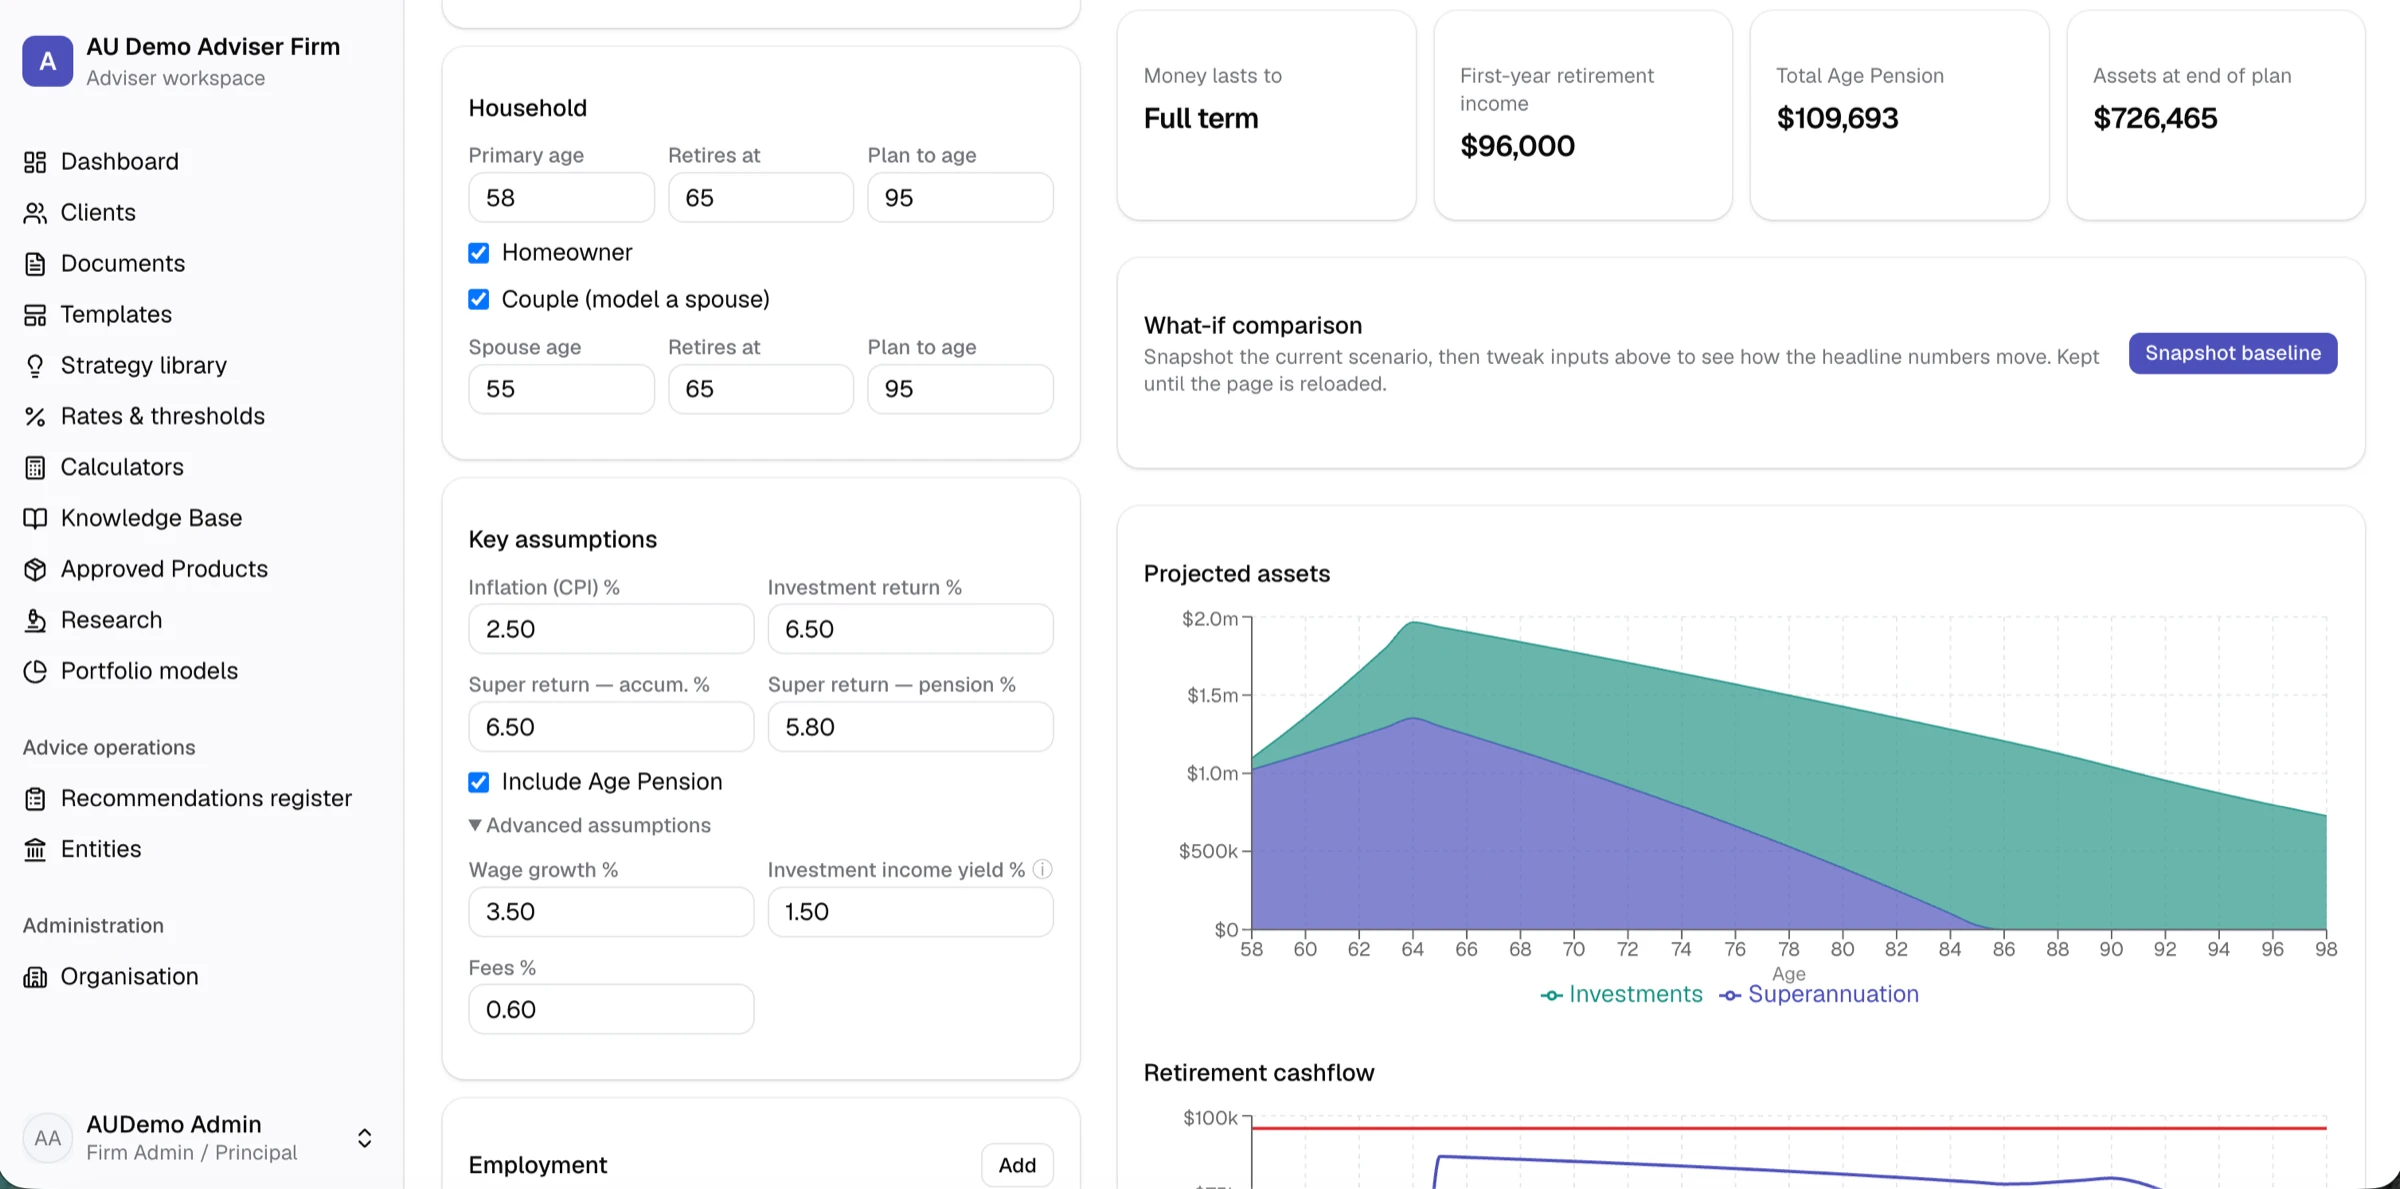Click the Organisation building icon
This screenshot has height=1189, width=2400.
coord(35,977)
